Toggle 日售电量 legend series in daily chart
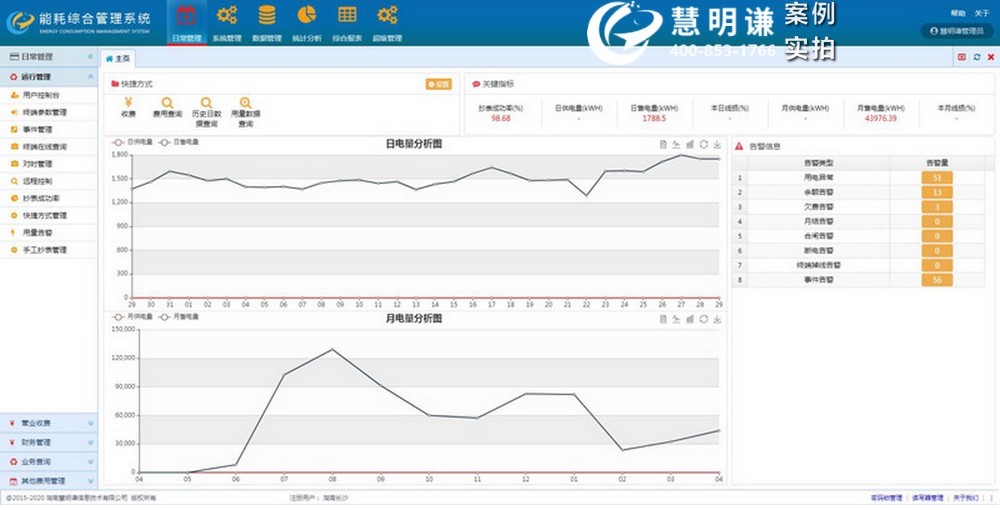The height and width of the screenshot is (510, 1000). [180, 143]
